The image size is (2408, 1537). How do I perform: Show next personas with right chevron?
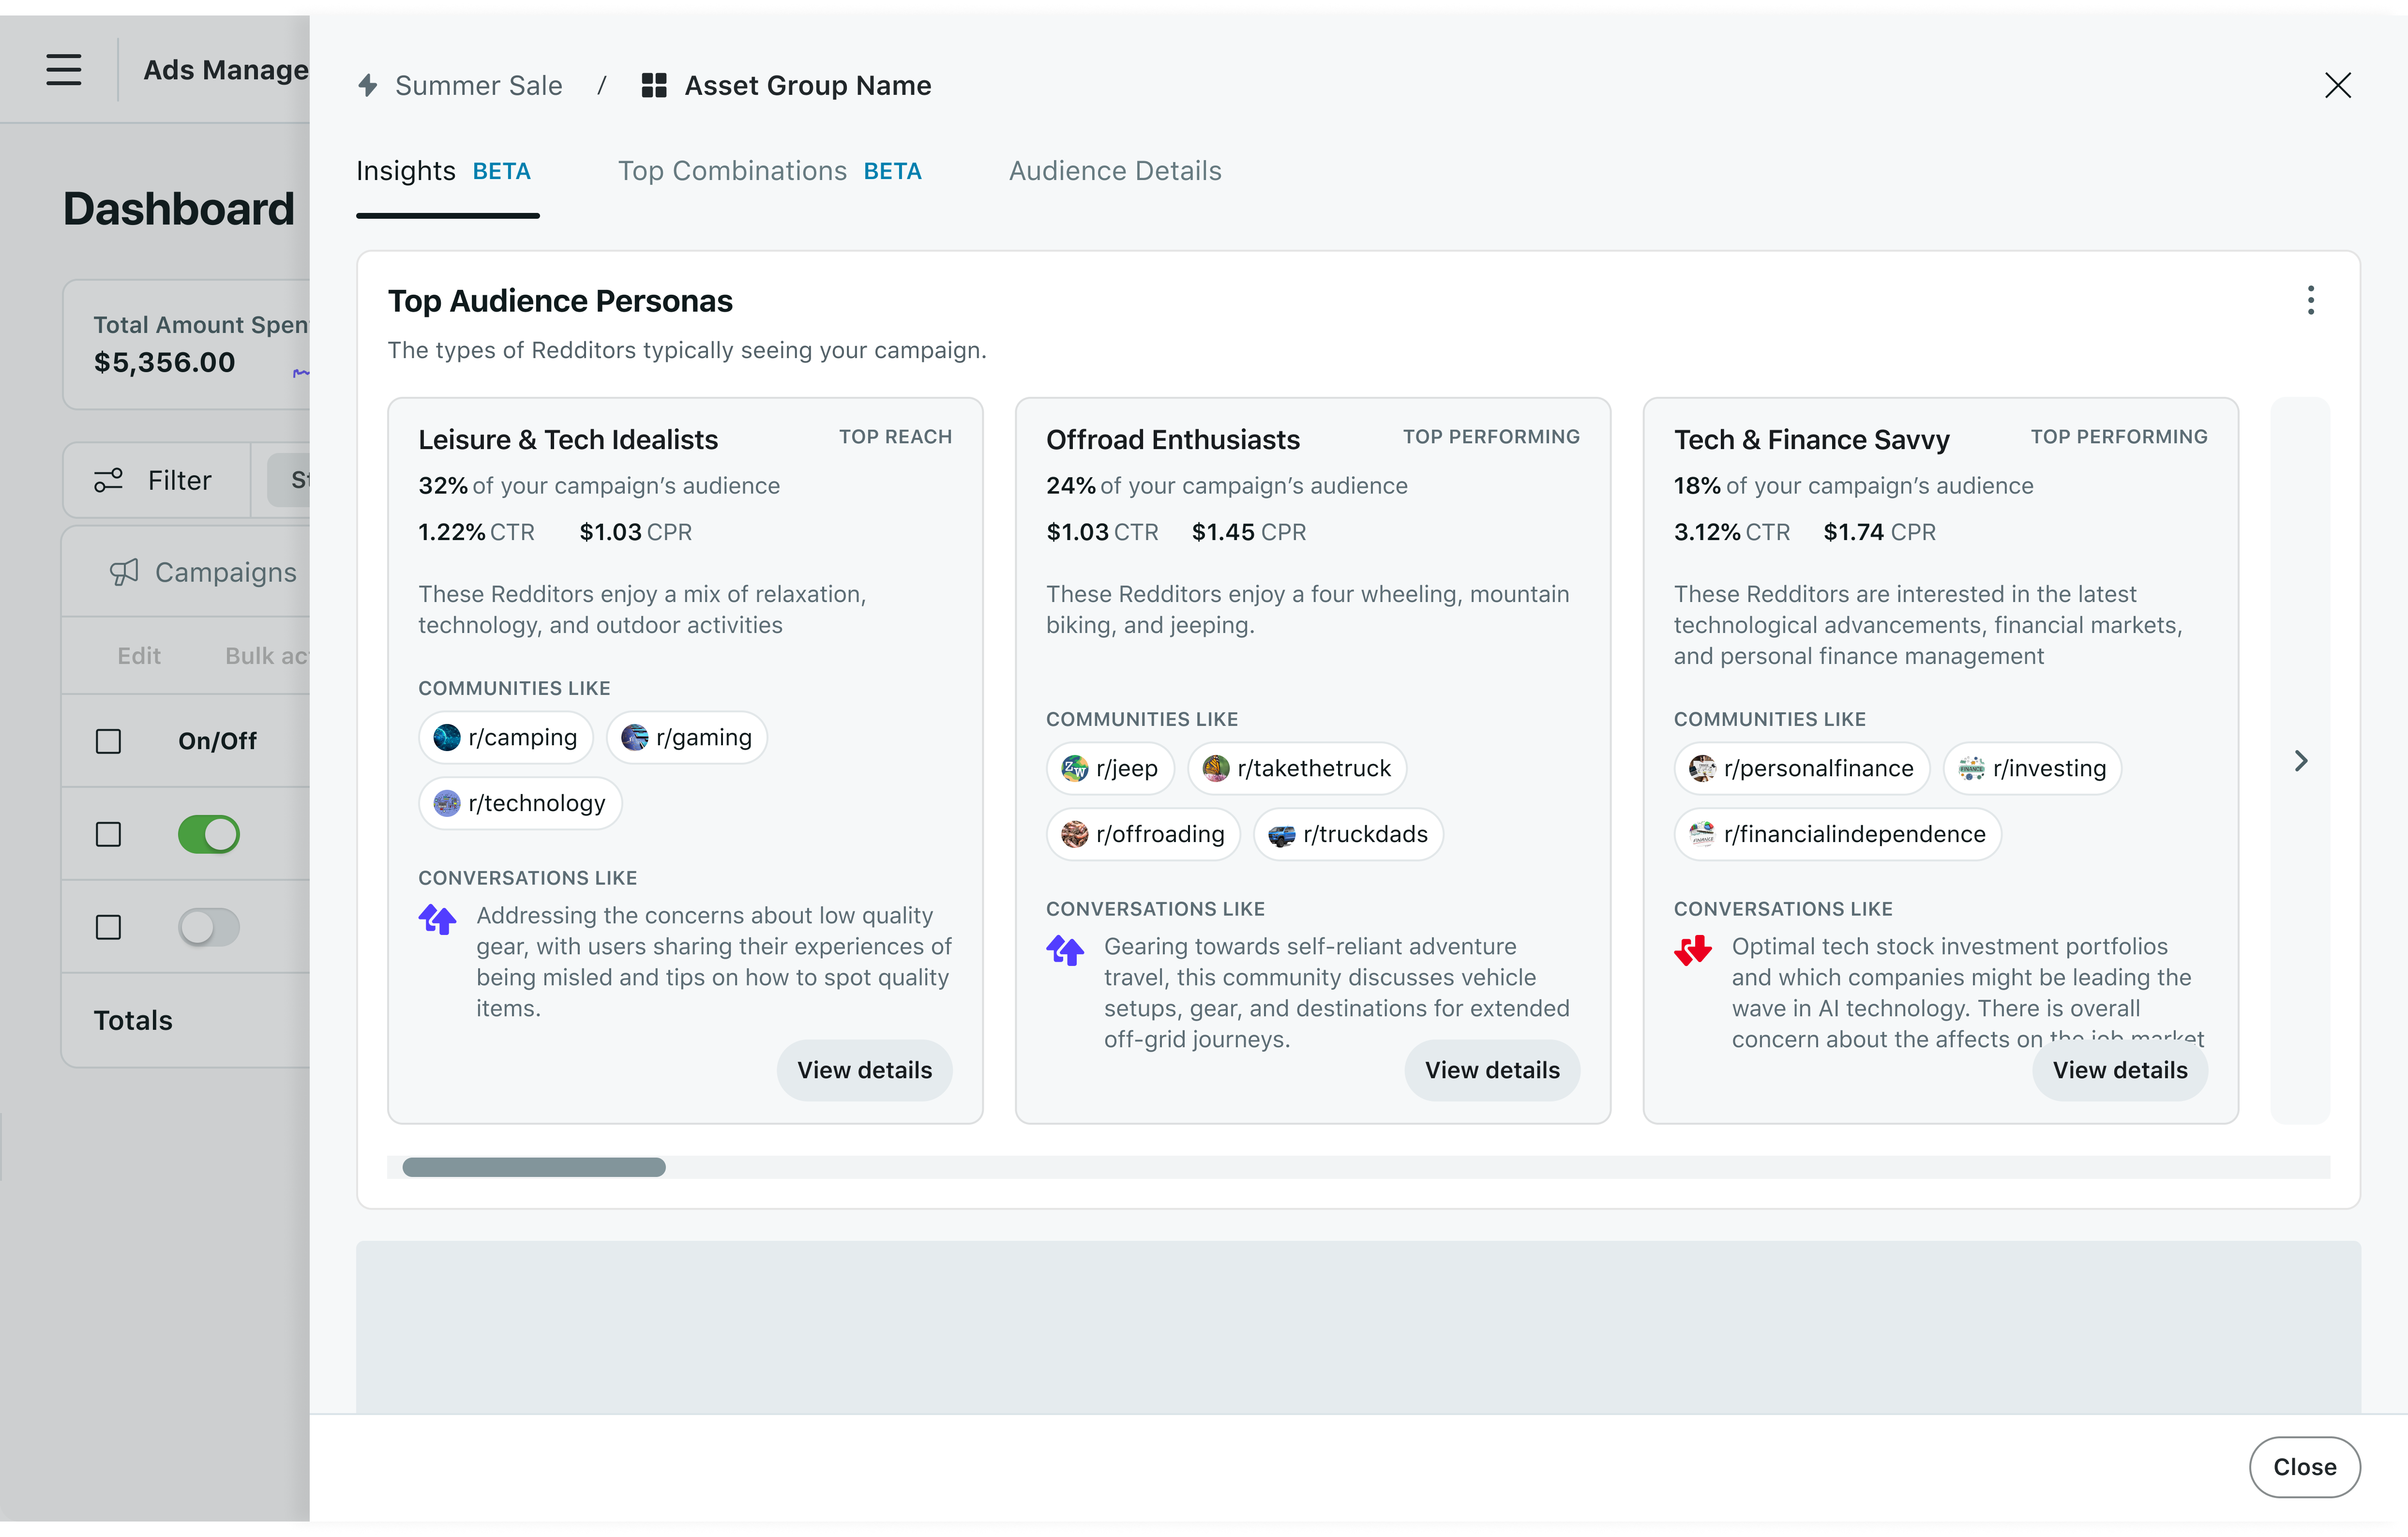(2301, 761)
